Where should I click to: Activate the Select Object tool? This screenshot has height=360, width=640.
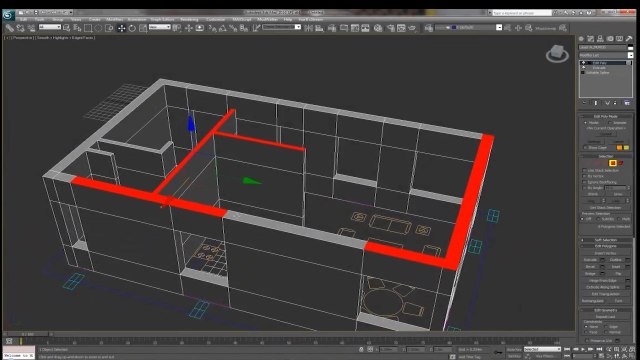[67, 28]
